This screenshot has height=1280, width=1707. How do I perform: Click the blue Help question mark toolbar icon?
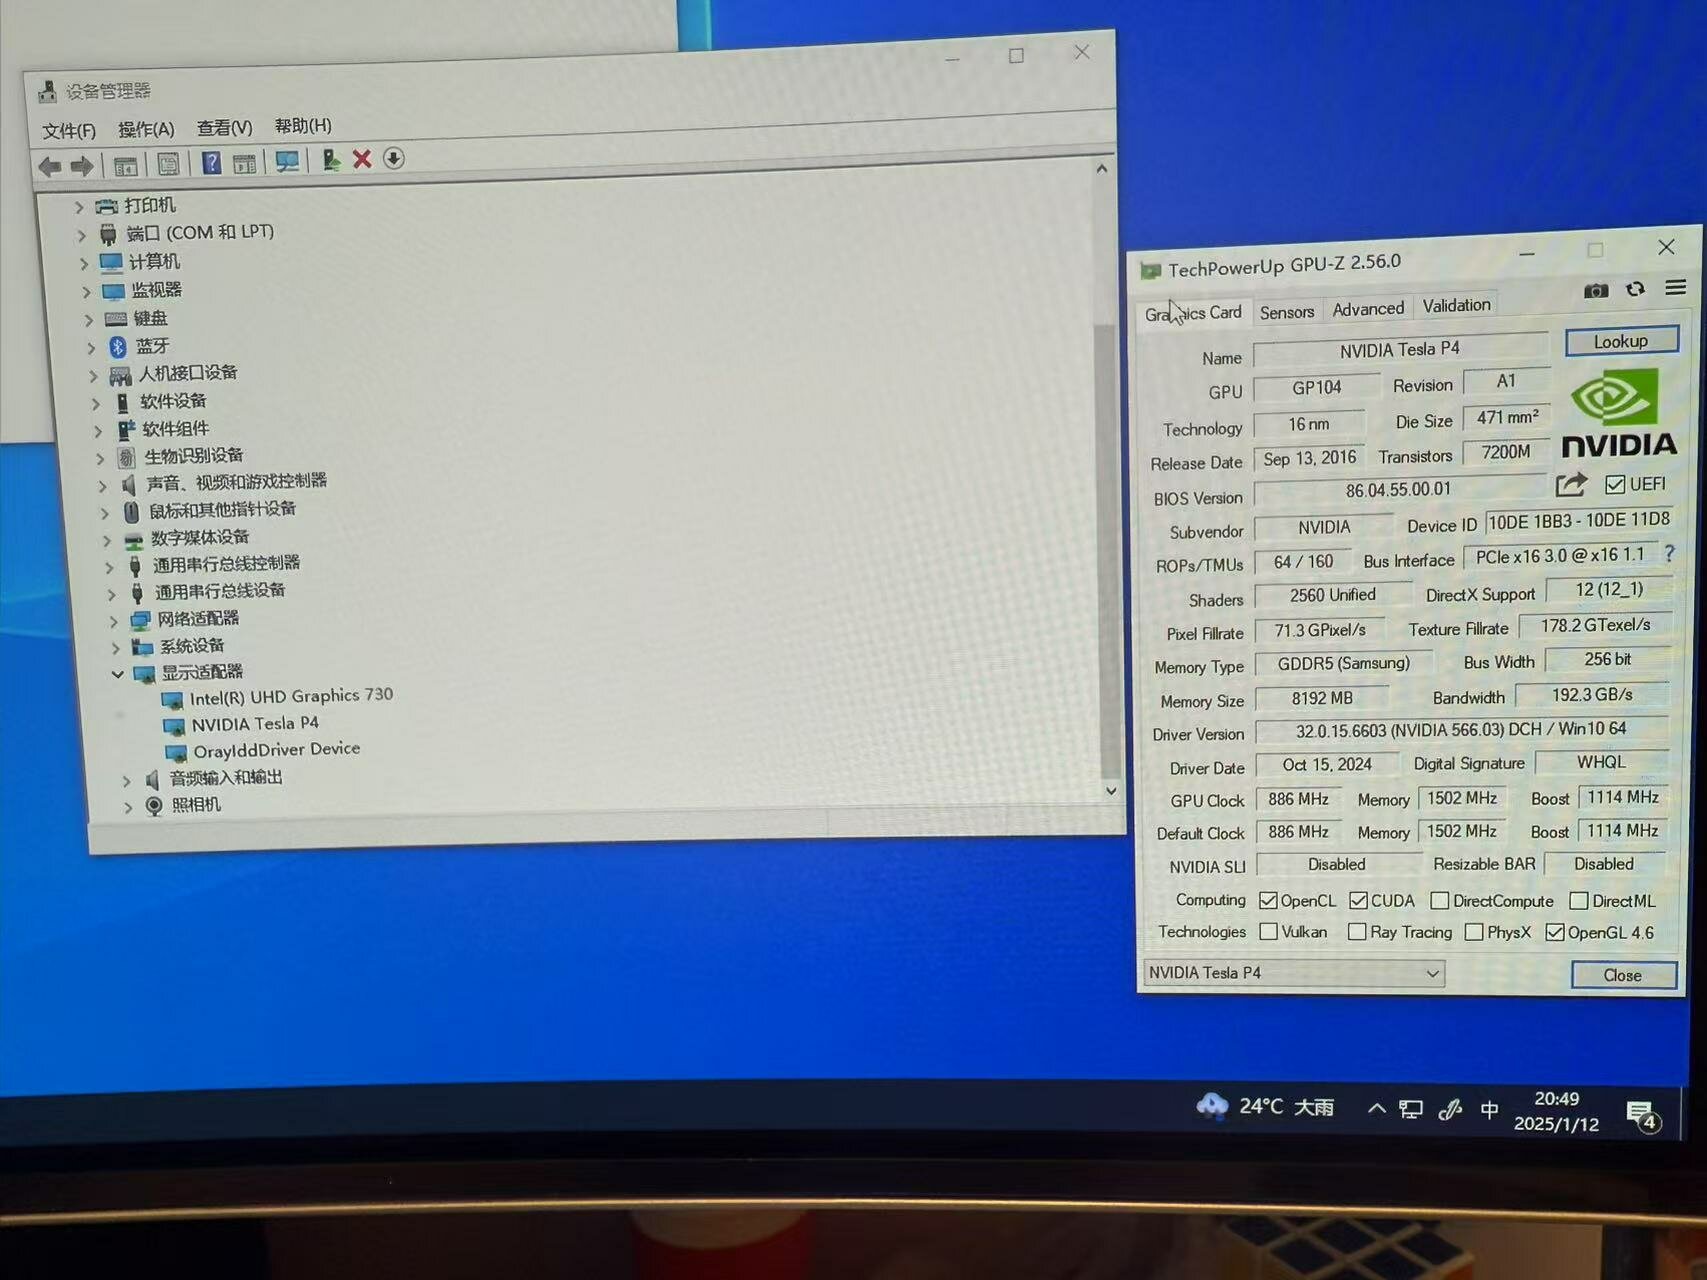[211, 163]
